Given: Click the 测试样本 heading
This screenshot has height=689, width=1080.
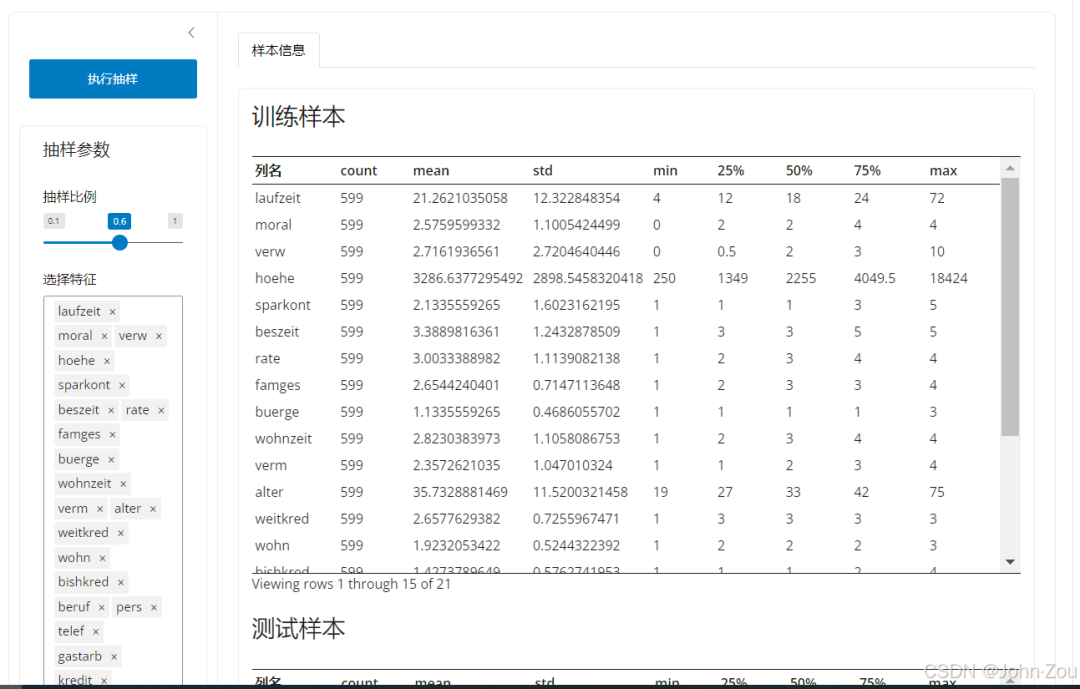Looking at the screenshot, I should (x=298, y=628).
